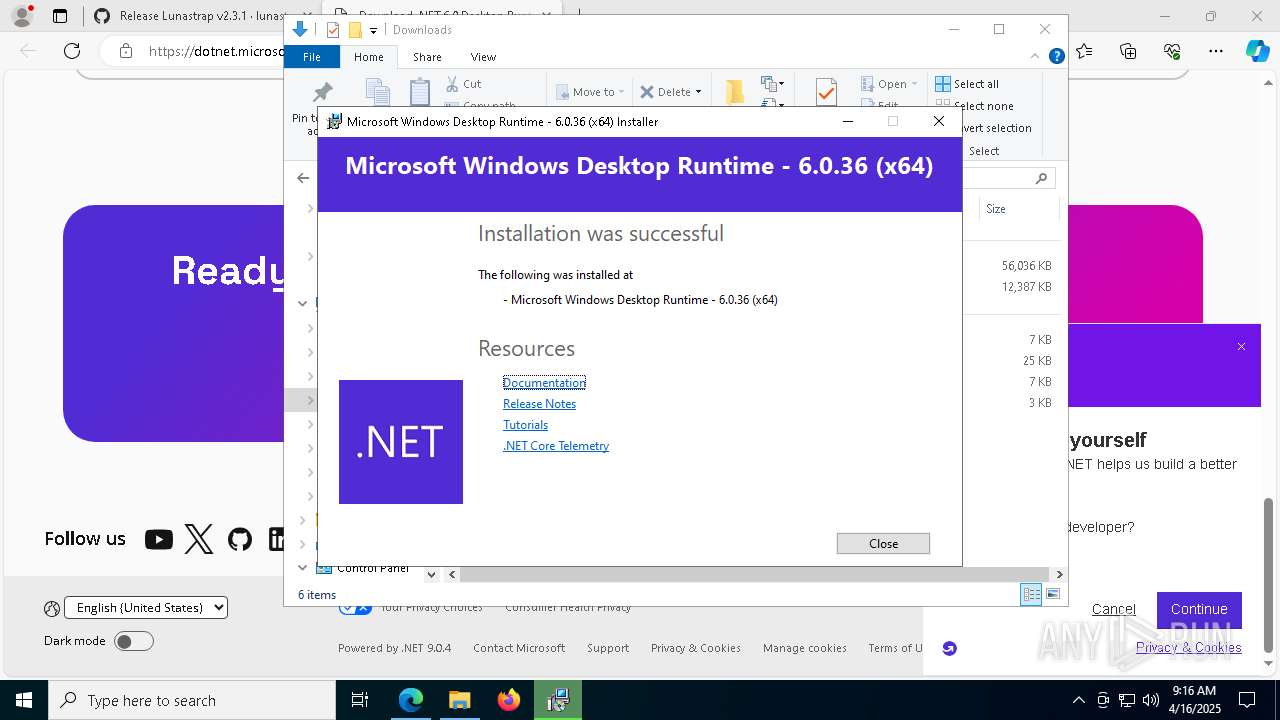The width and height of the screenshot is (1280, 720).
Task: Click Select all in Explorer ribbon
Action: pos(967,84)
